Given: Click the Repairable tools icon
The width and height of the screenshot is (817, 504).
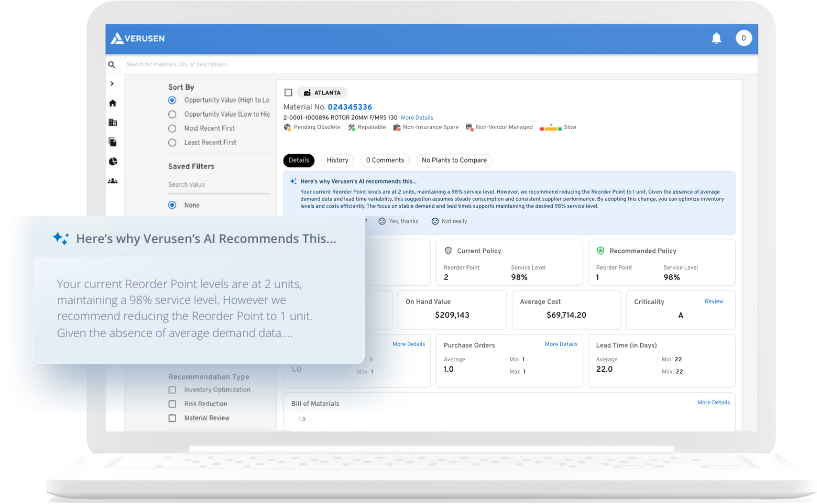Looking at the screenshot, I should 352,127.
